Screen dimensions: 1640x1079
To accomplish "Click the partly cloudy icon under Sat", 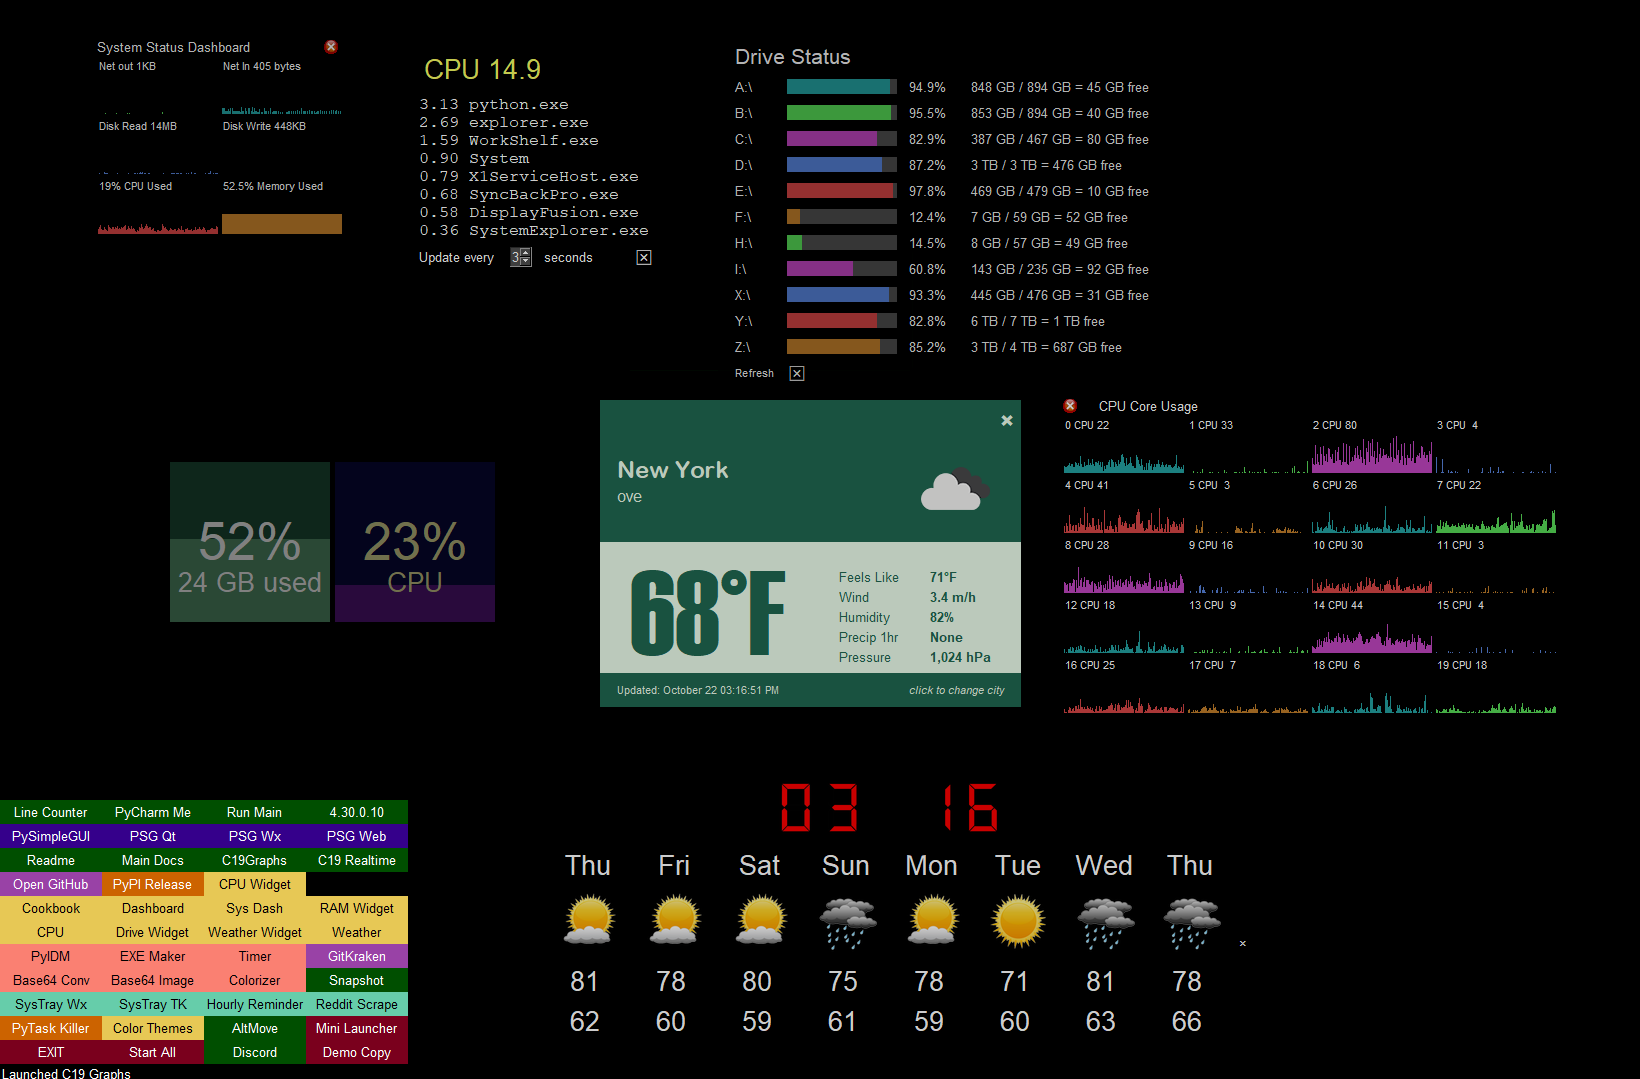I will (x=759, y=920).
